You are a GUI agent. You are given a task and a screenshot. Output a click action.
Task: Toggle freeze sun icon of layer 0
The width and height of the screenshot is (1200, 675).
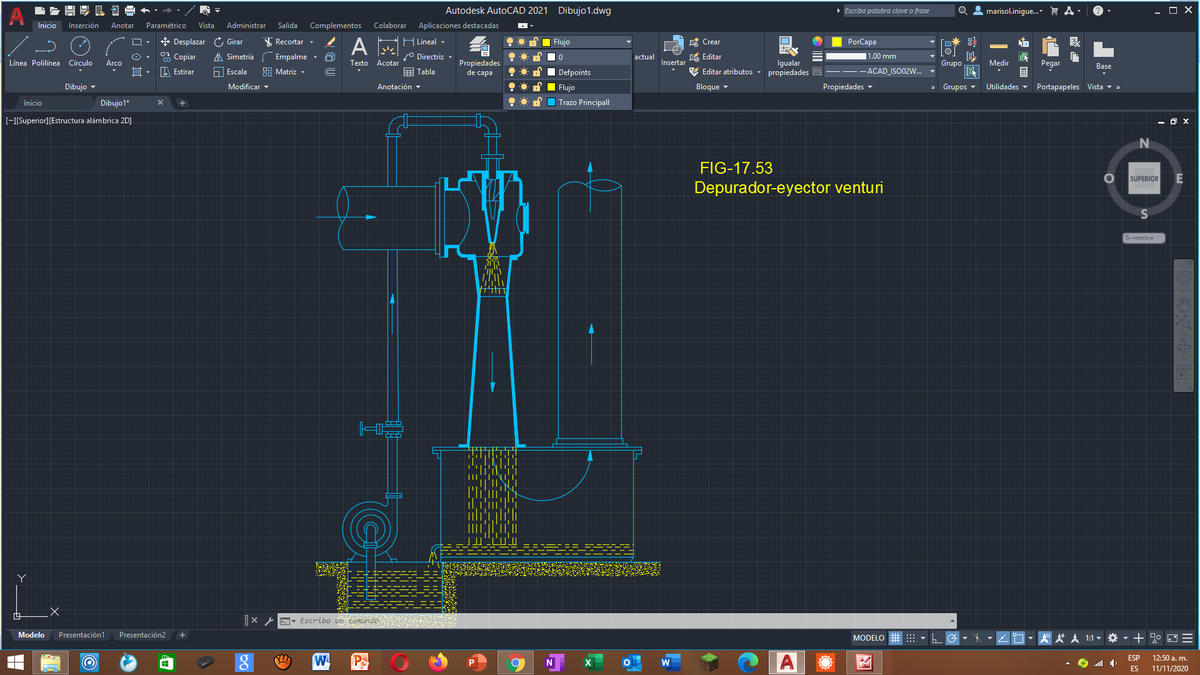(524, 57)
